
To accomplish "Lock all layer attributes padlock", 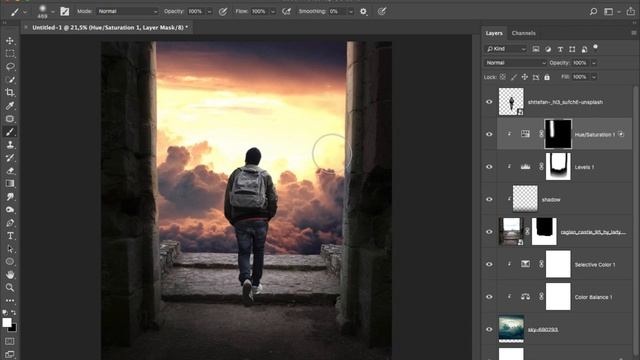I will tap(547, 77).
